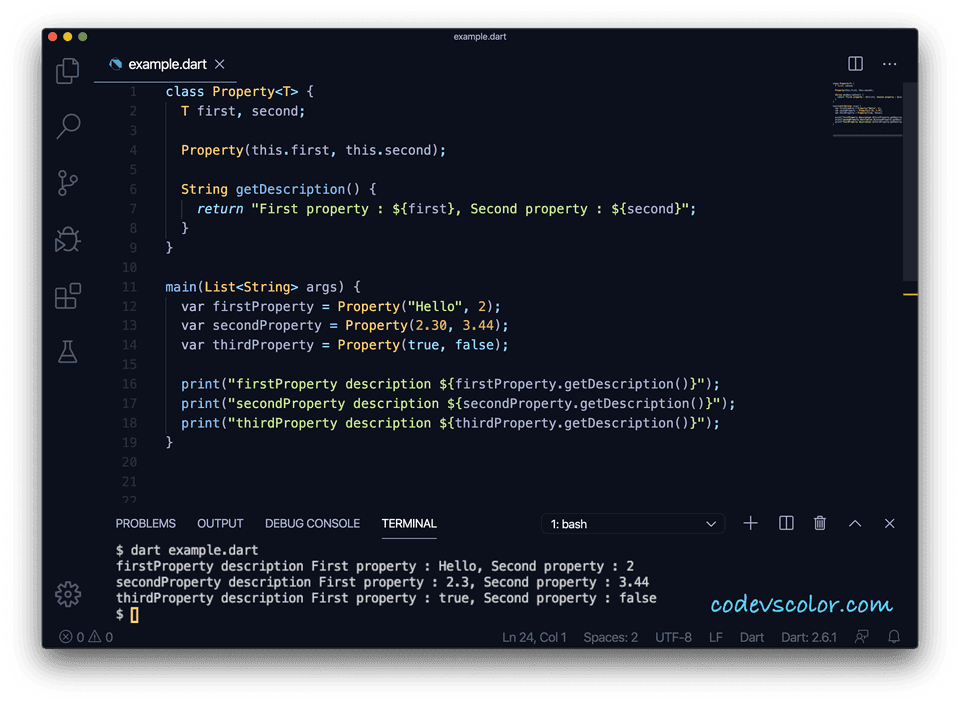Open the errors and warnings status indicator
960x704 pixels.
[x=85, y=636]
